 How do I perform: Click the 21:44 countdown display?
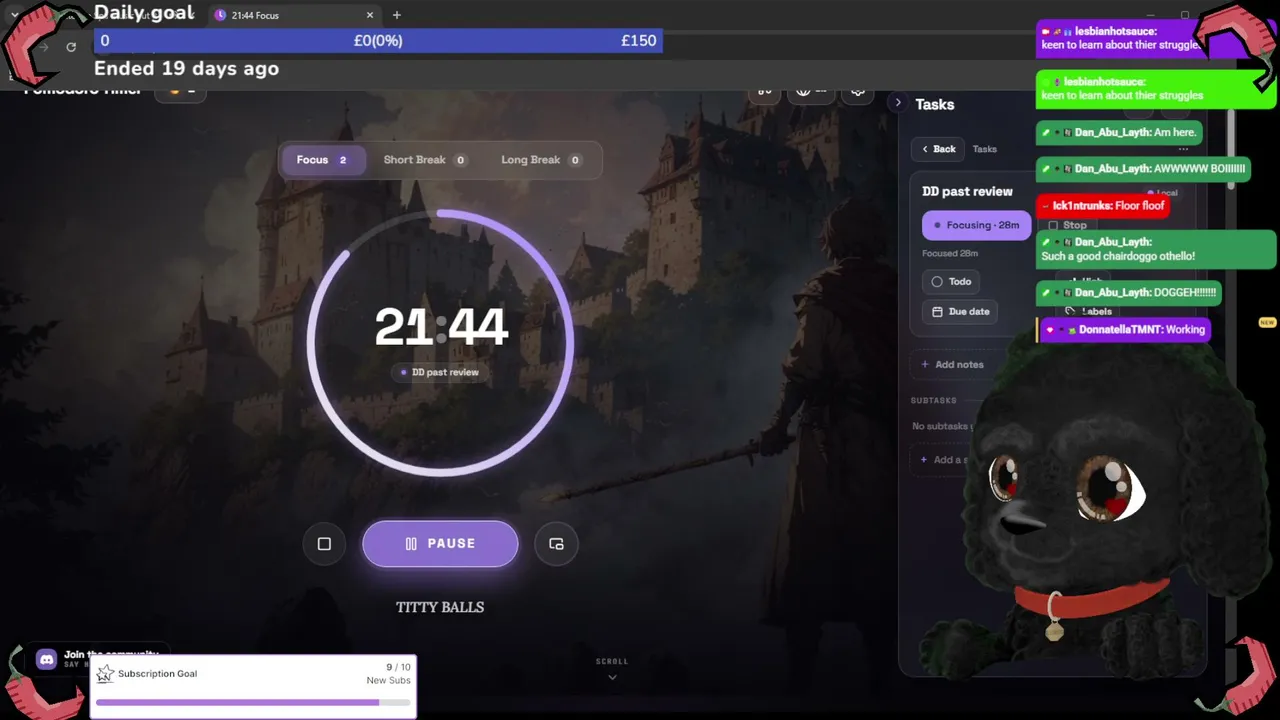[x=441, y=328]
